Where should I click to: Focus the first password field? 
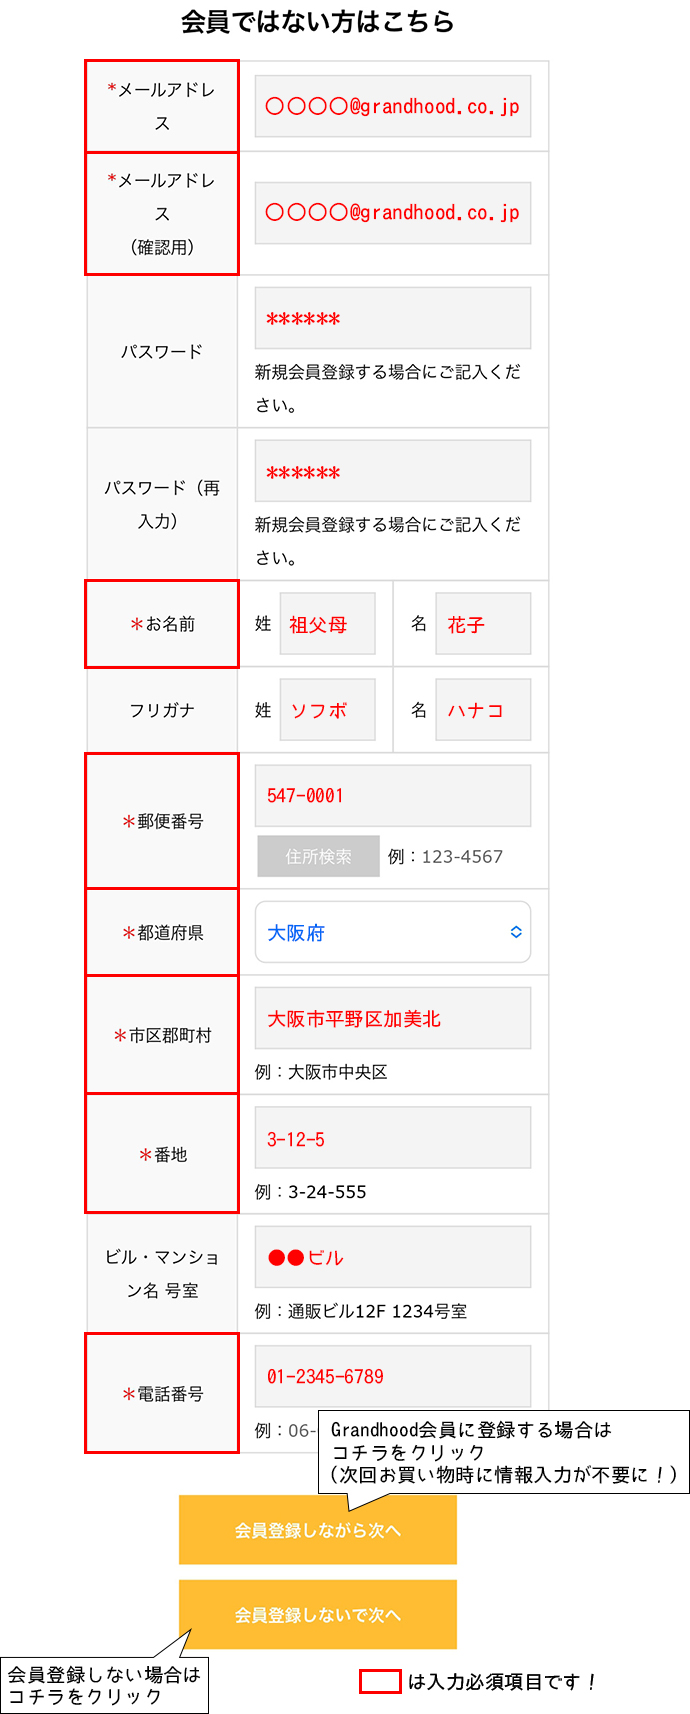393,319
